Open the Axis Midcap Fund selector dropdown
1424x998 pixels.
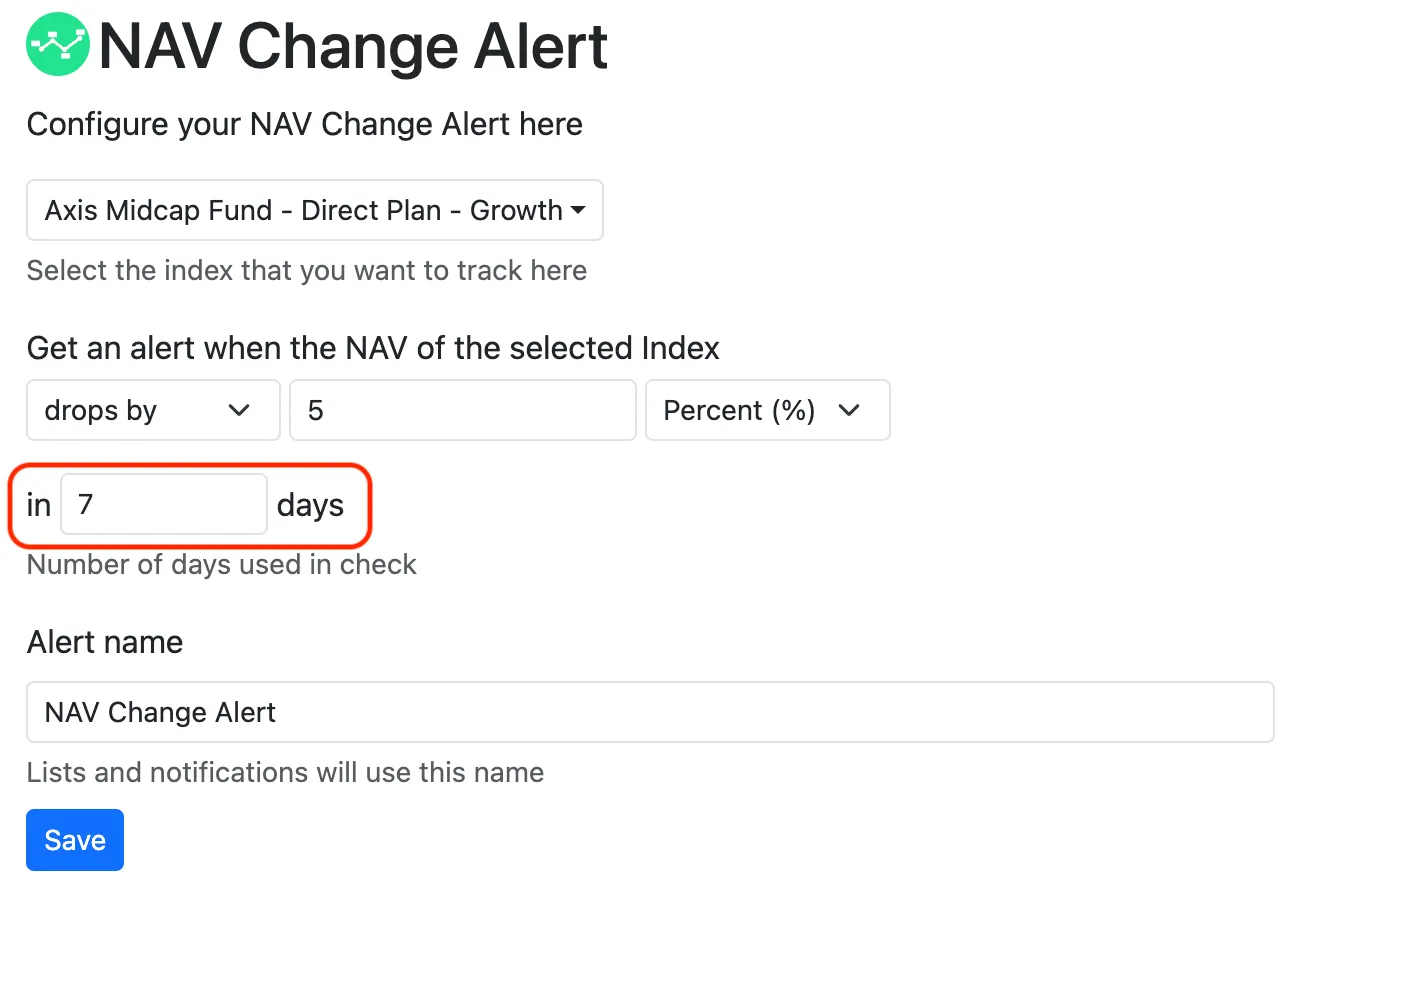315,210
